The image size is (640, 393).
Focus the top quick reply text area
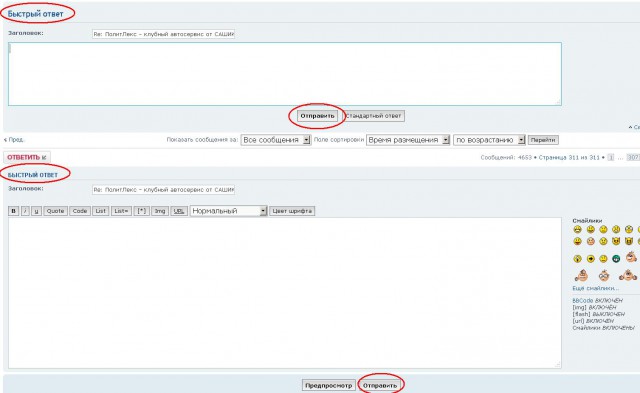[285, 74]
